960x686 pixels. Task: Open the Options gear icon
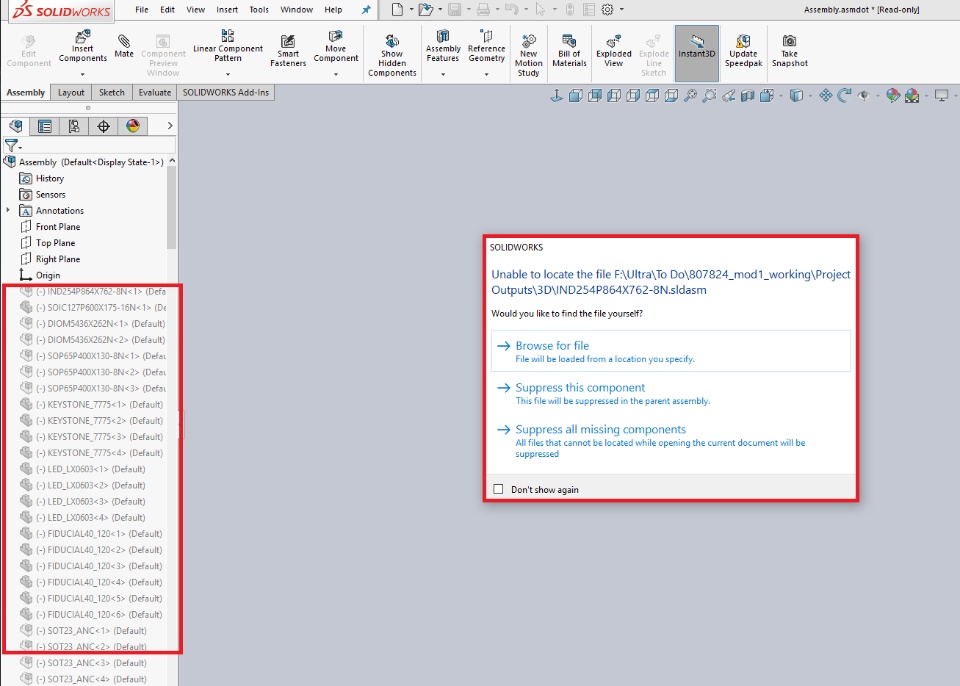coord(607,9)
